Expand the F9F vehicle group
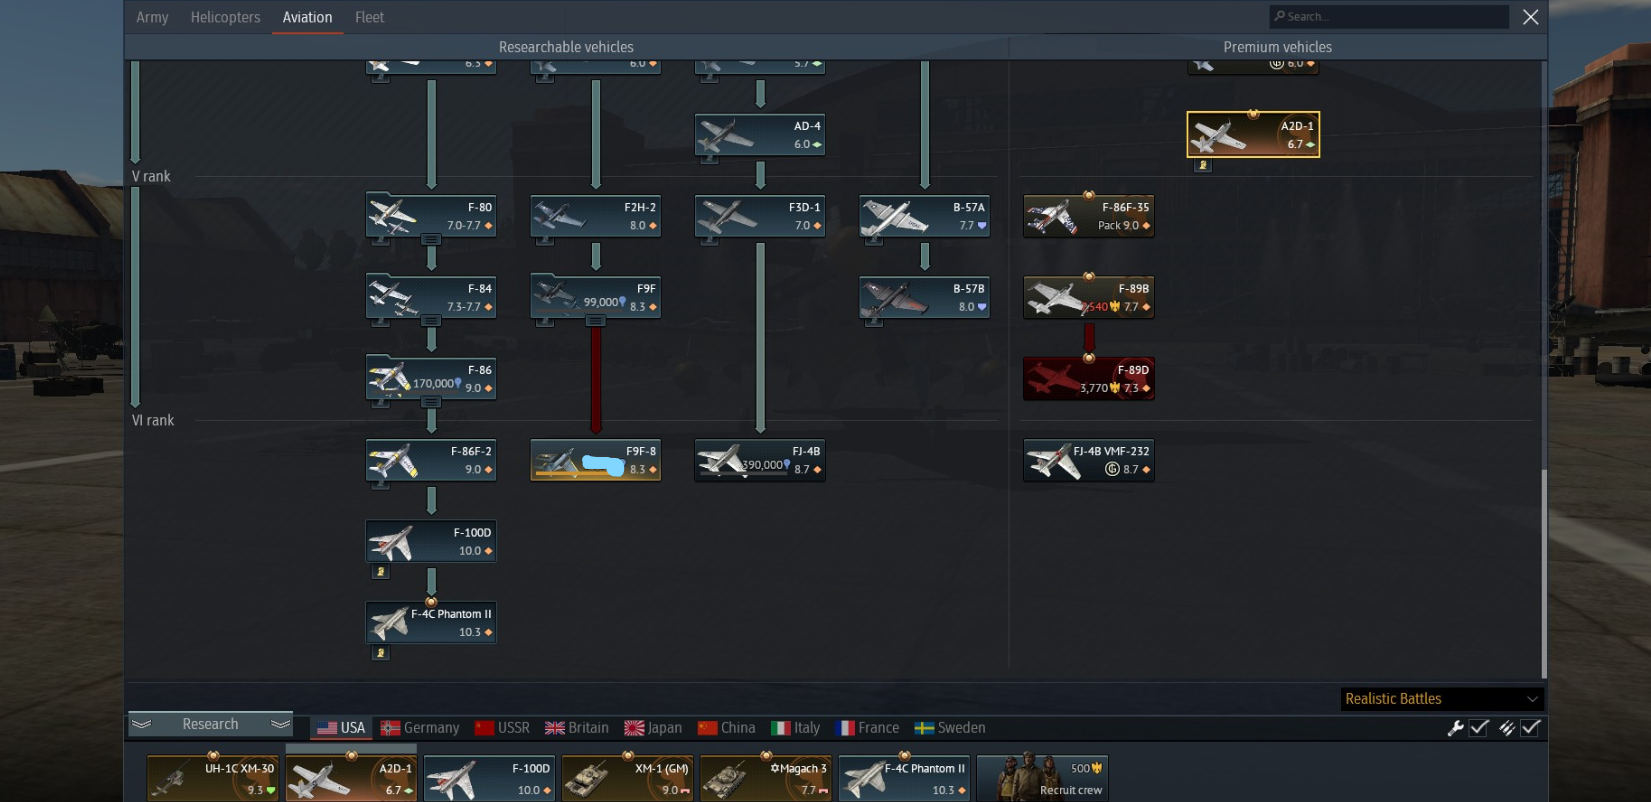This screenshot has height=802, width=1651. 596,320
